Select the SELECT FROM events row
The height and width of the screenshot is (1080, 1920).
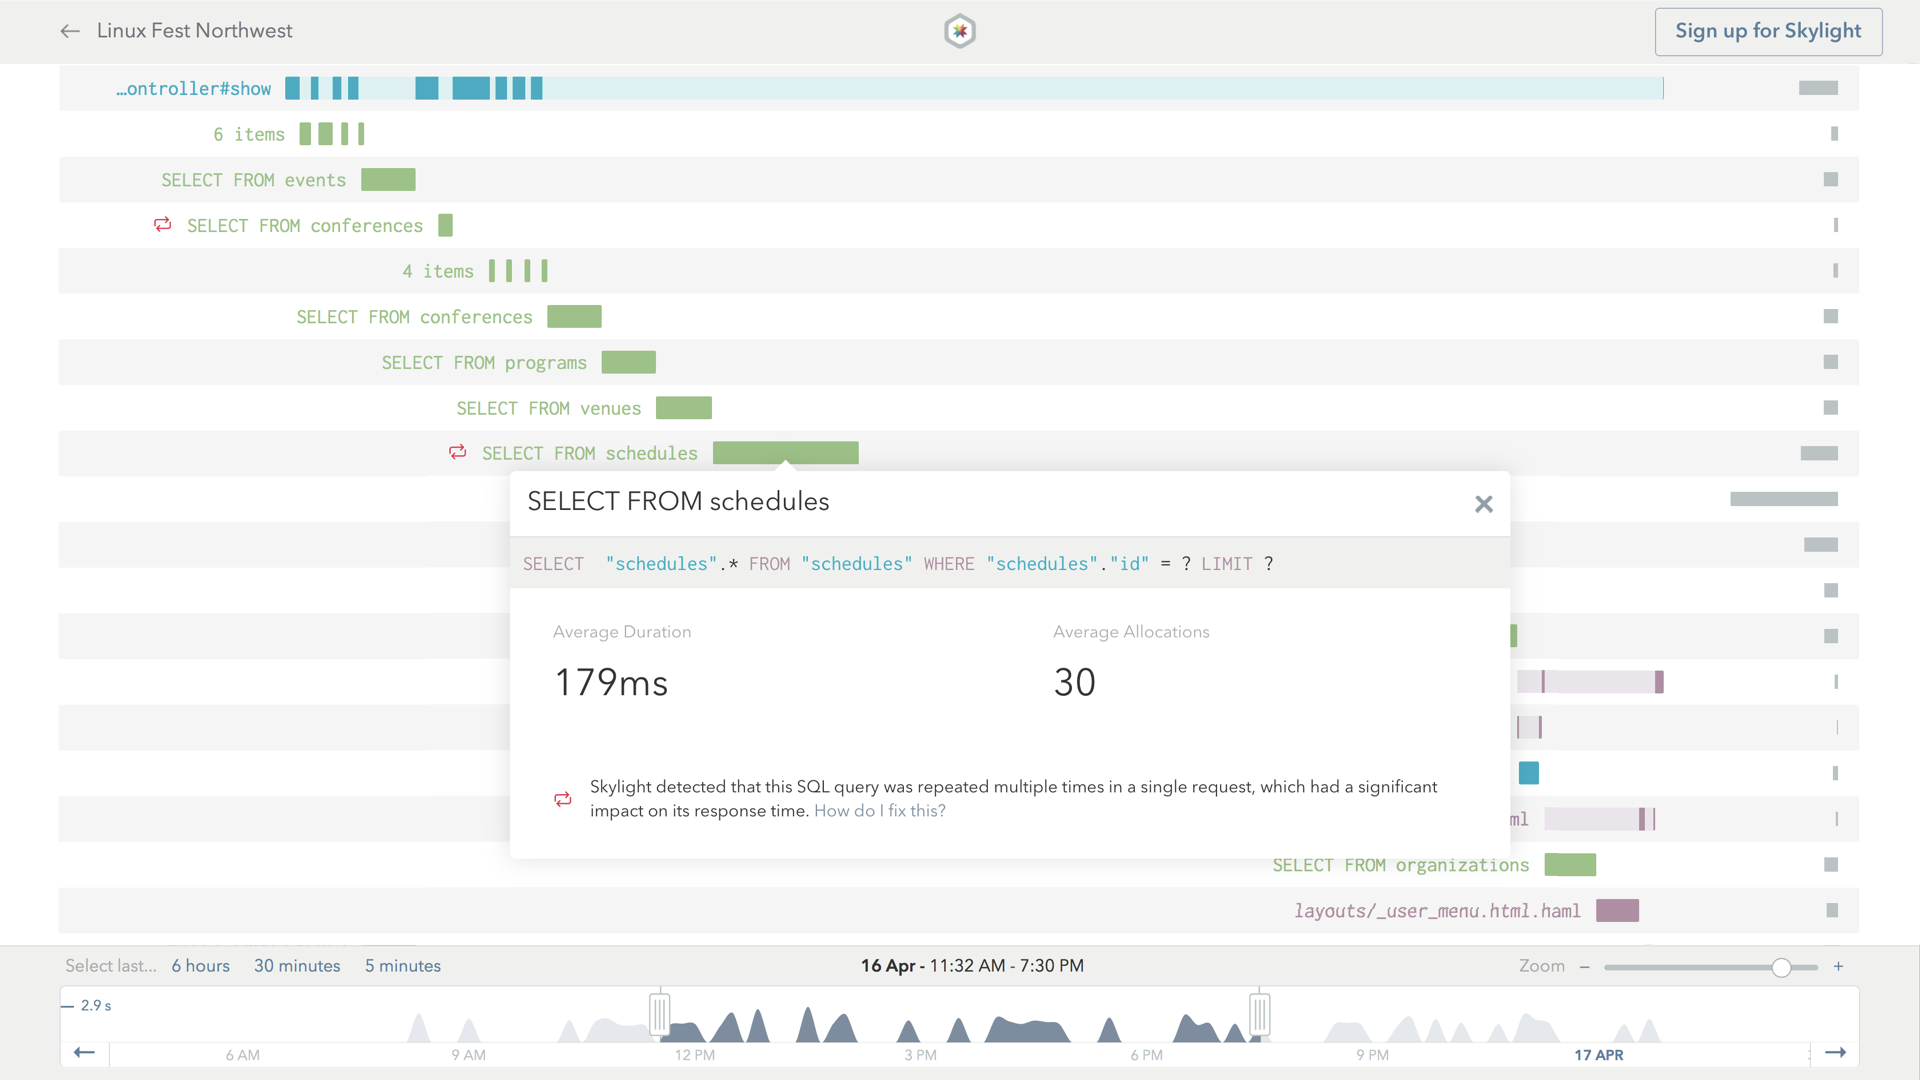[253, 180]
